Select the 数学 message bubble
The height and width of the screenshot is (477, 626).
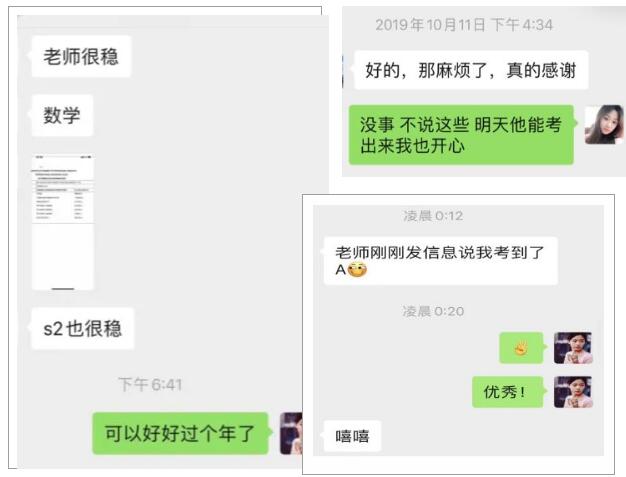[62, 115]
